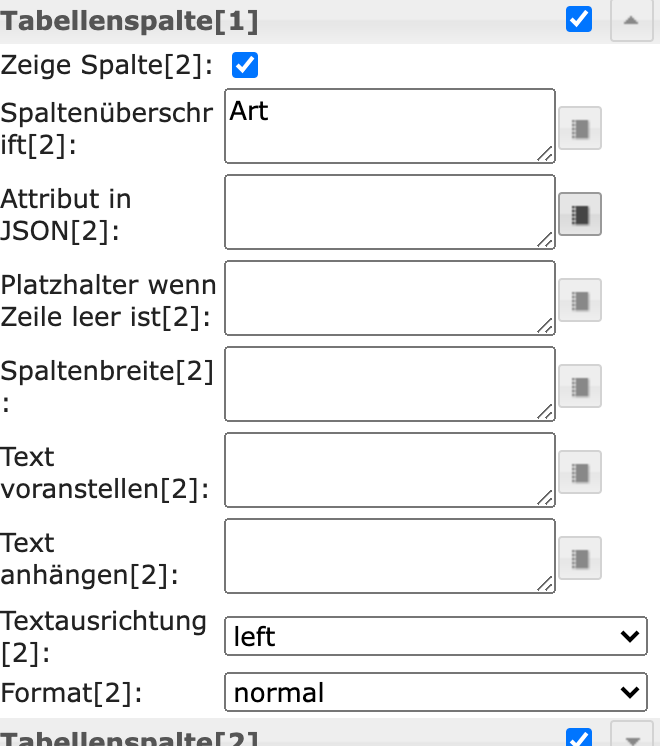The width and height of the screenshot is (670, 746).
Task: Click the Attribut in JSON[2] text field
Action: [389, 212]
